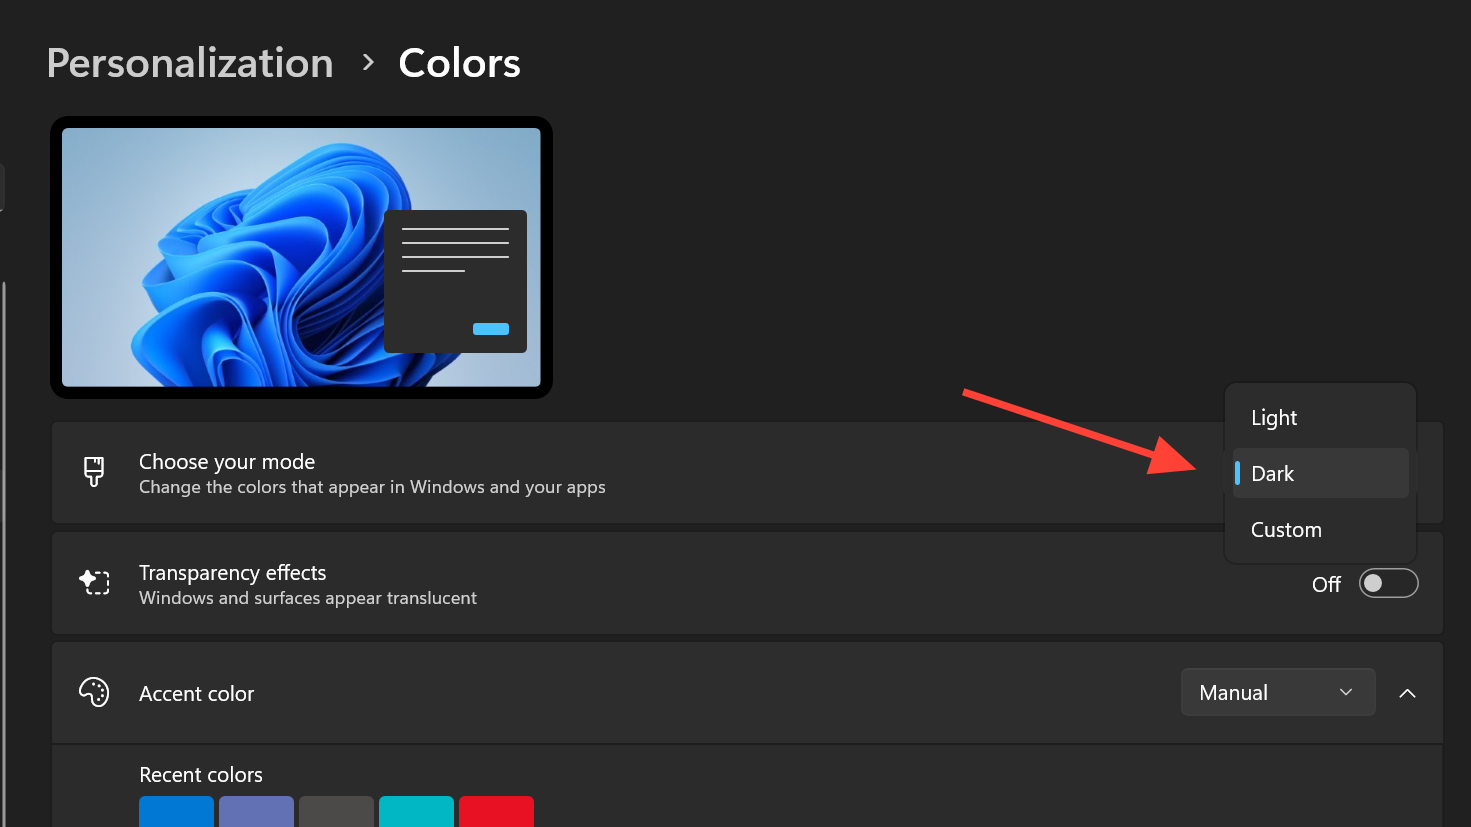Toggle the Transparency effects switch

(x=1388, y=583)
